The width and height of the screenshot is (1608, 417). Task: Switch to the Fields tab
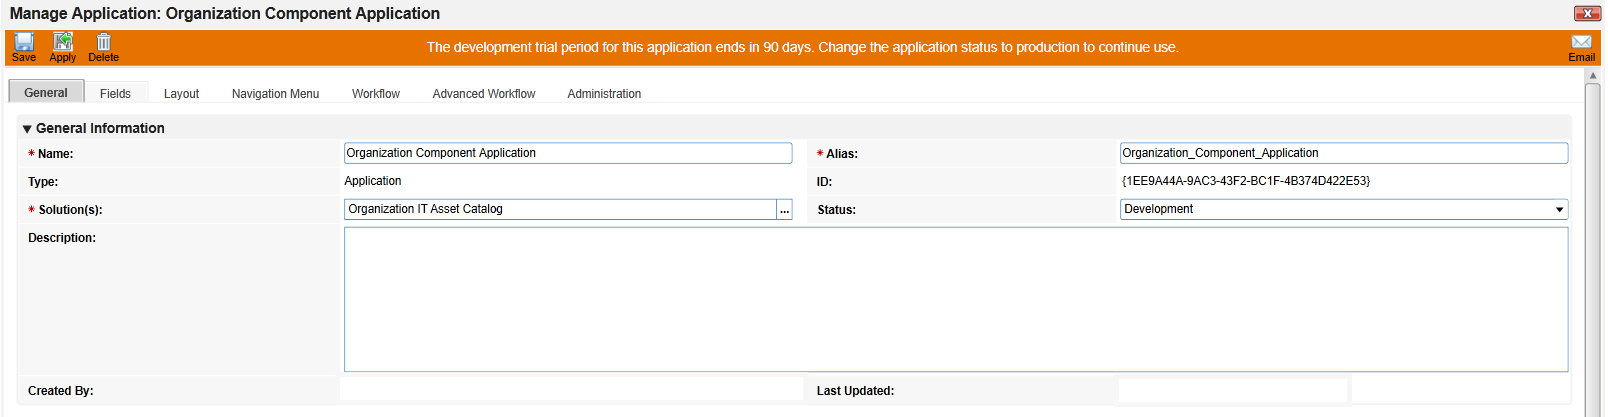(x=115, y=94)
